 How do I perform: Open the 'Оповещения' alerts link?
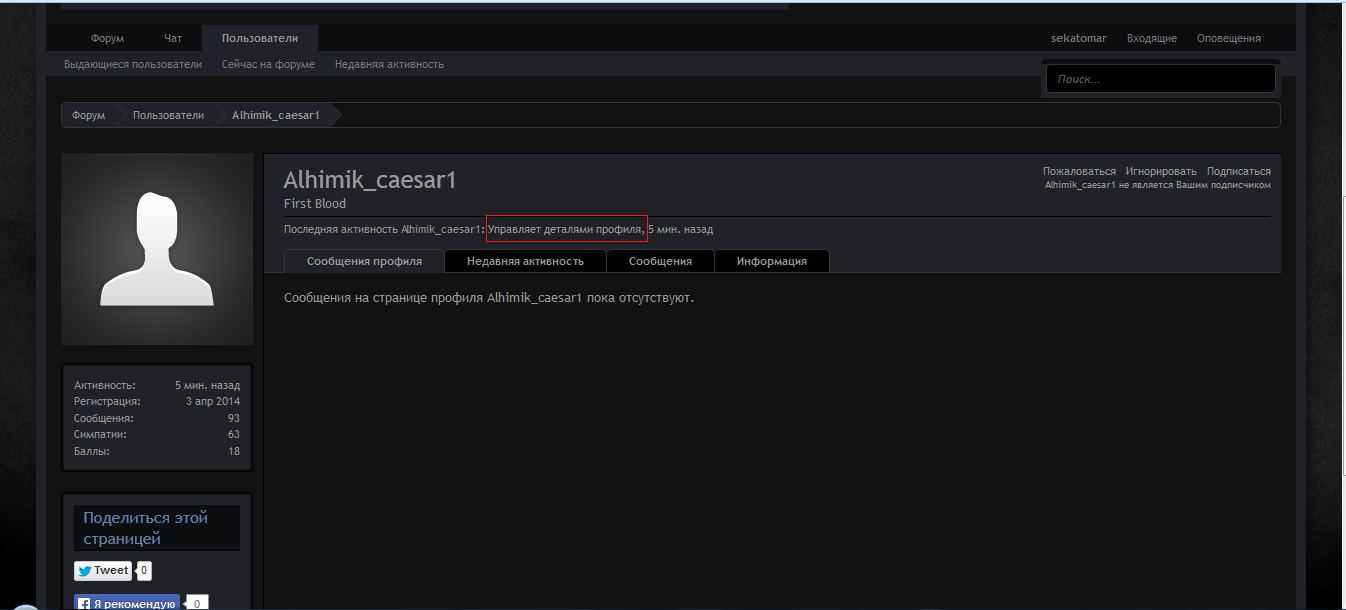(1228, 38)
